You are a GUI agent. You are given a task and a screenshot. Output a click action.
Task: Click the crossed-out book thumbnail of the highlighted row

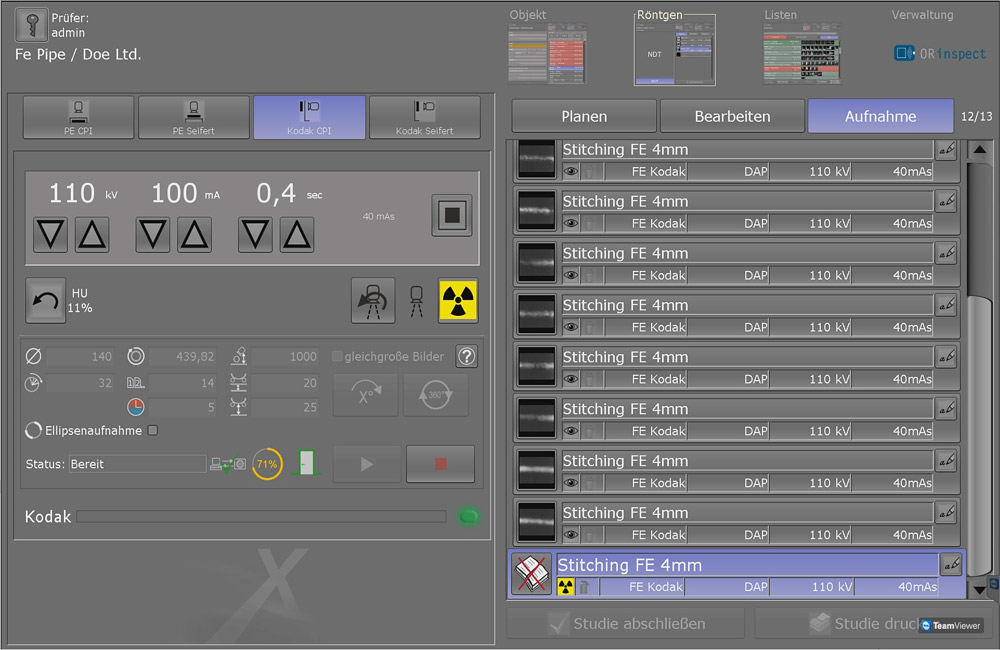[531, 573]
